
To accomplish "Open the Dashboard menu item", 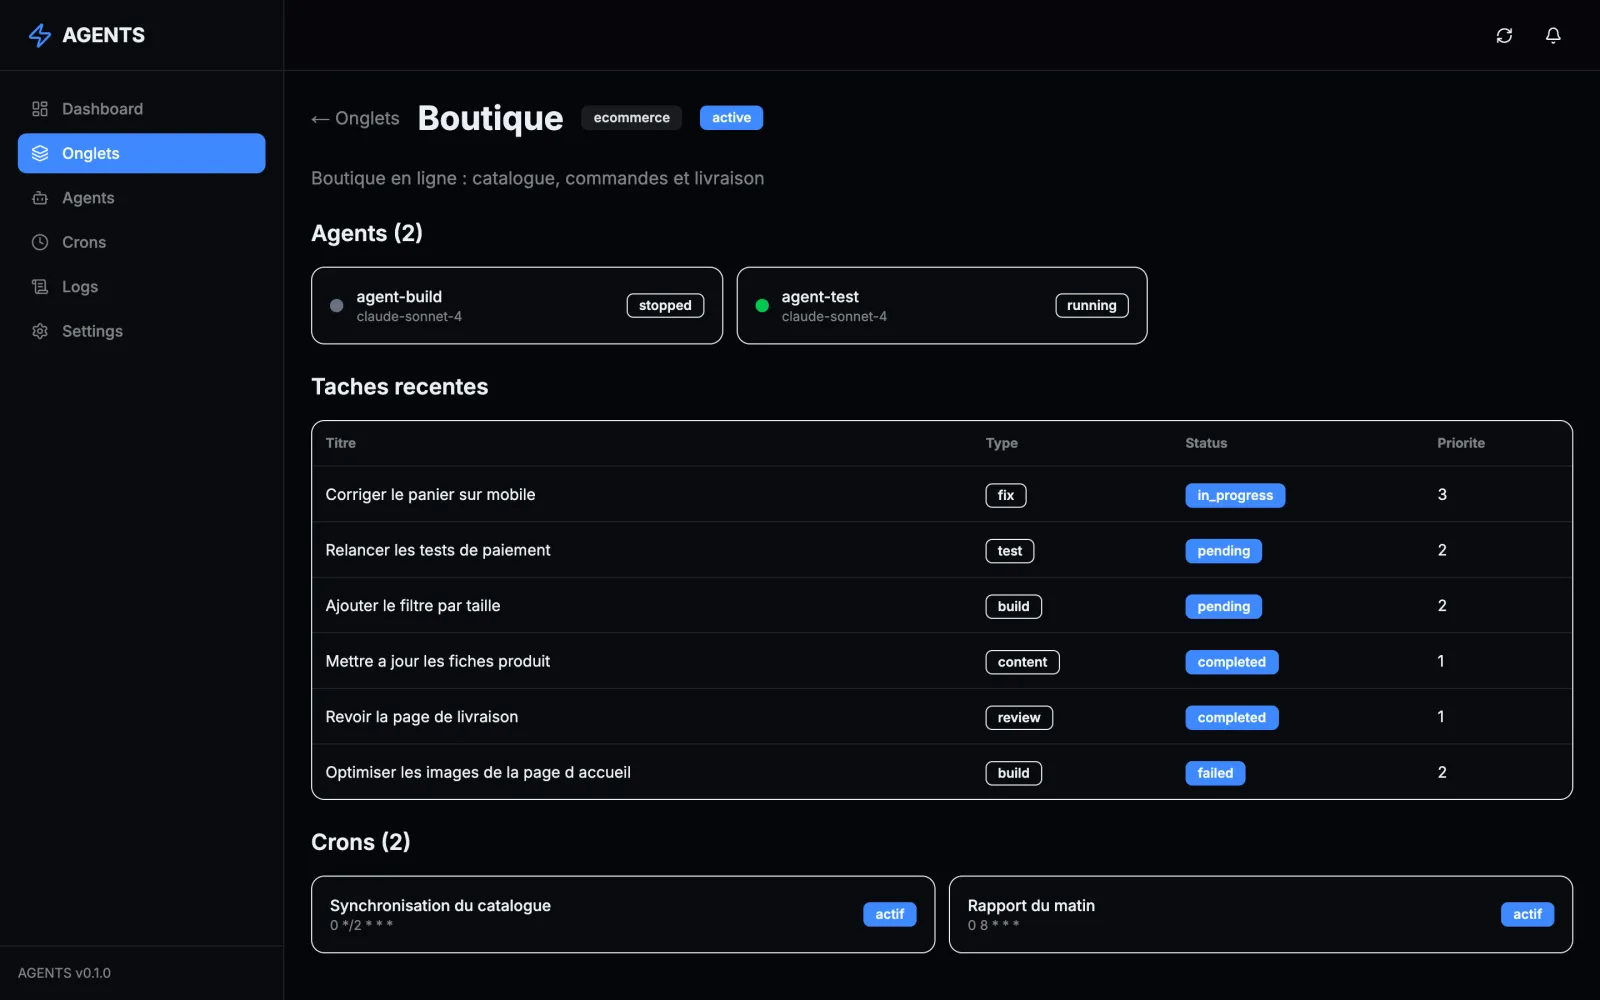I will click(x=142, y=109).
